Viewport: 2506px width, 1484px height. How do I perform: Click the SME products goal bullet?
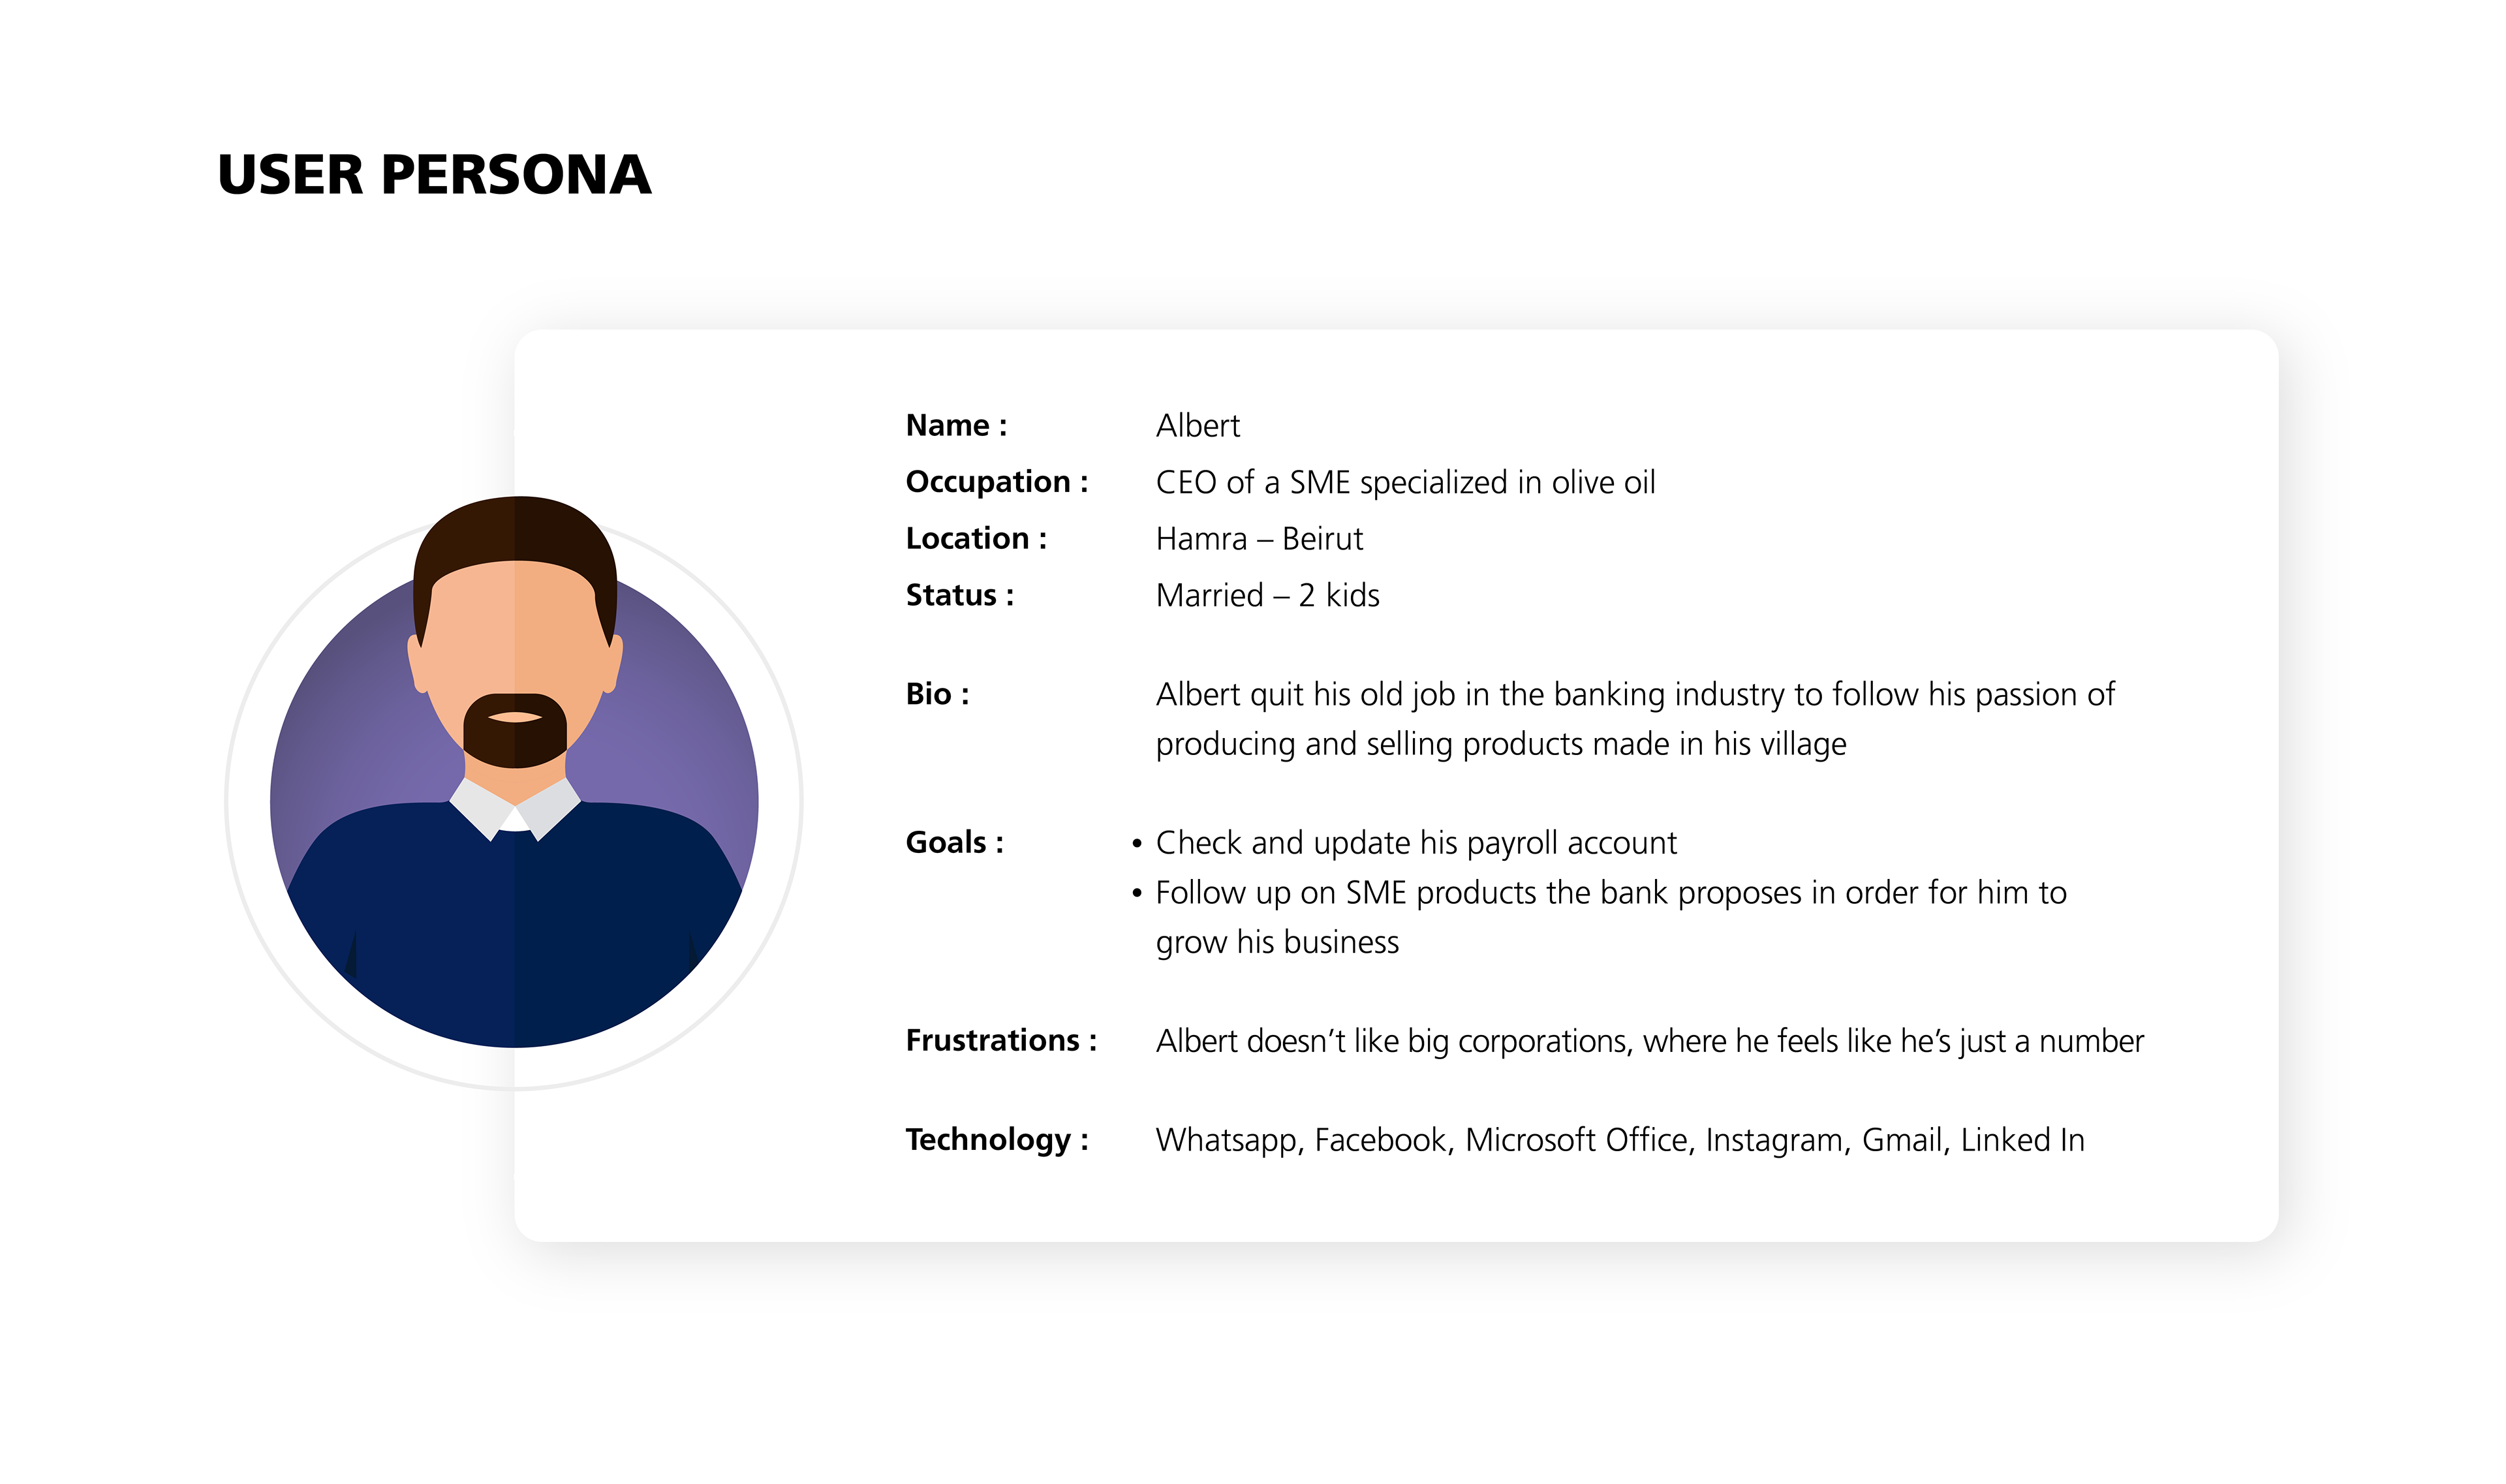[x=1598, y=917]
